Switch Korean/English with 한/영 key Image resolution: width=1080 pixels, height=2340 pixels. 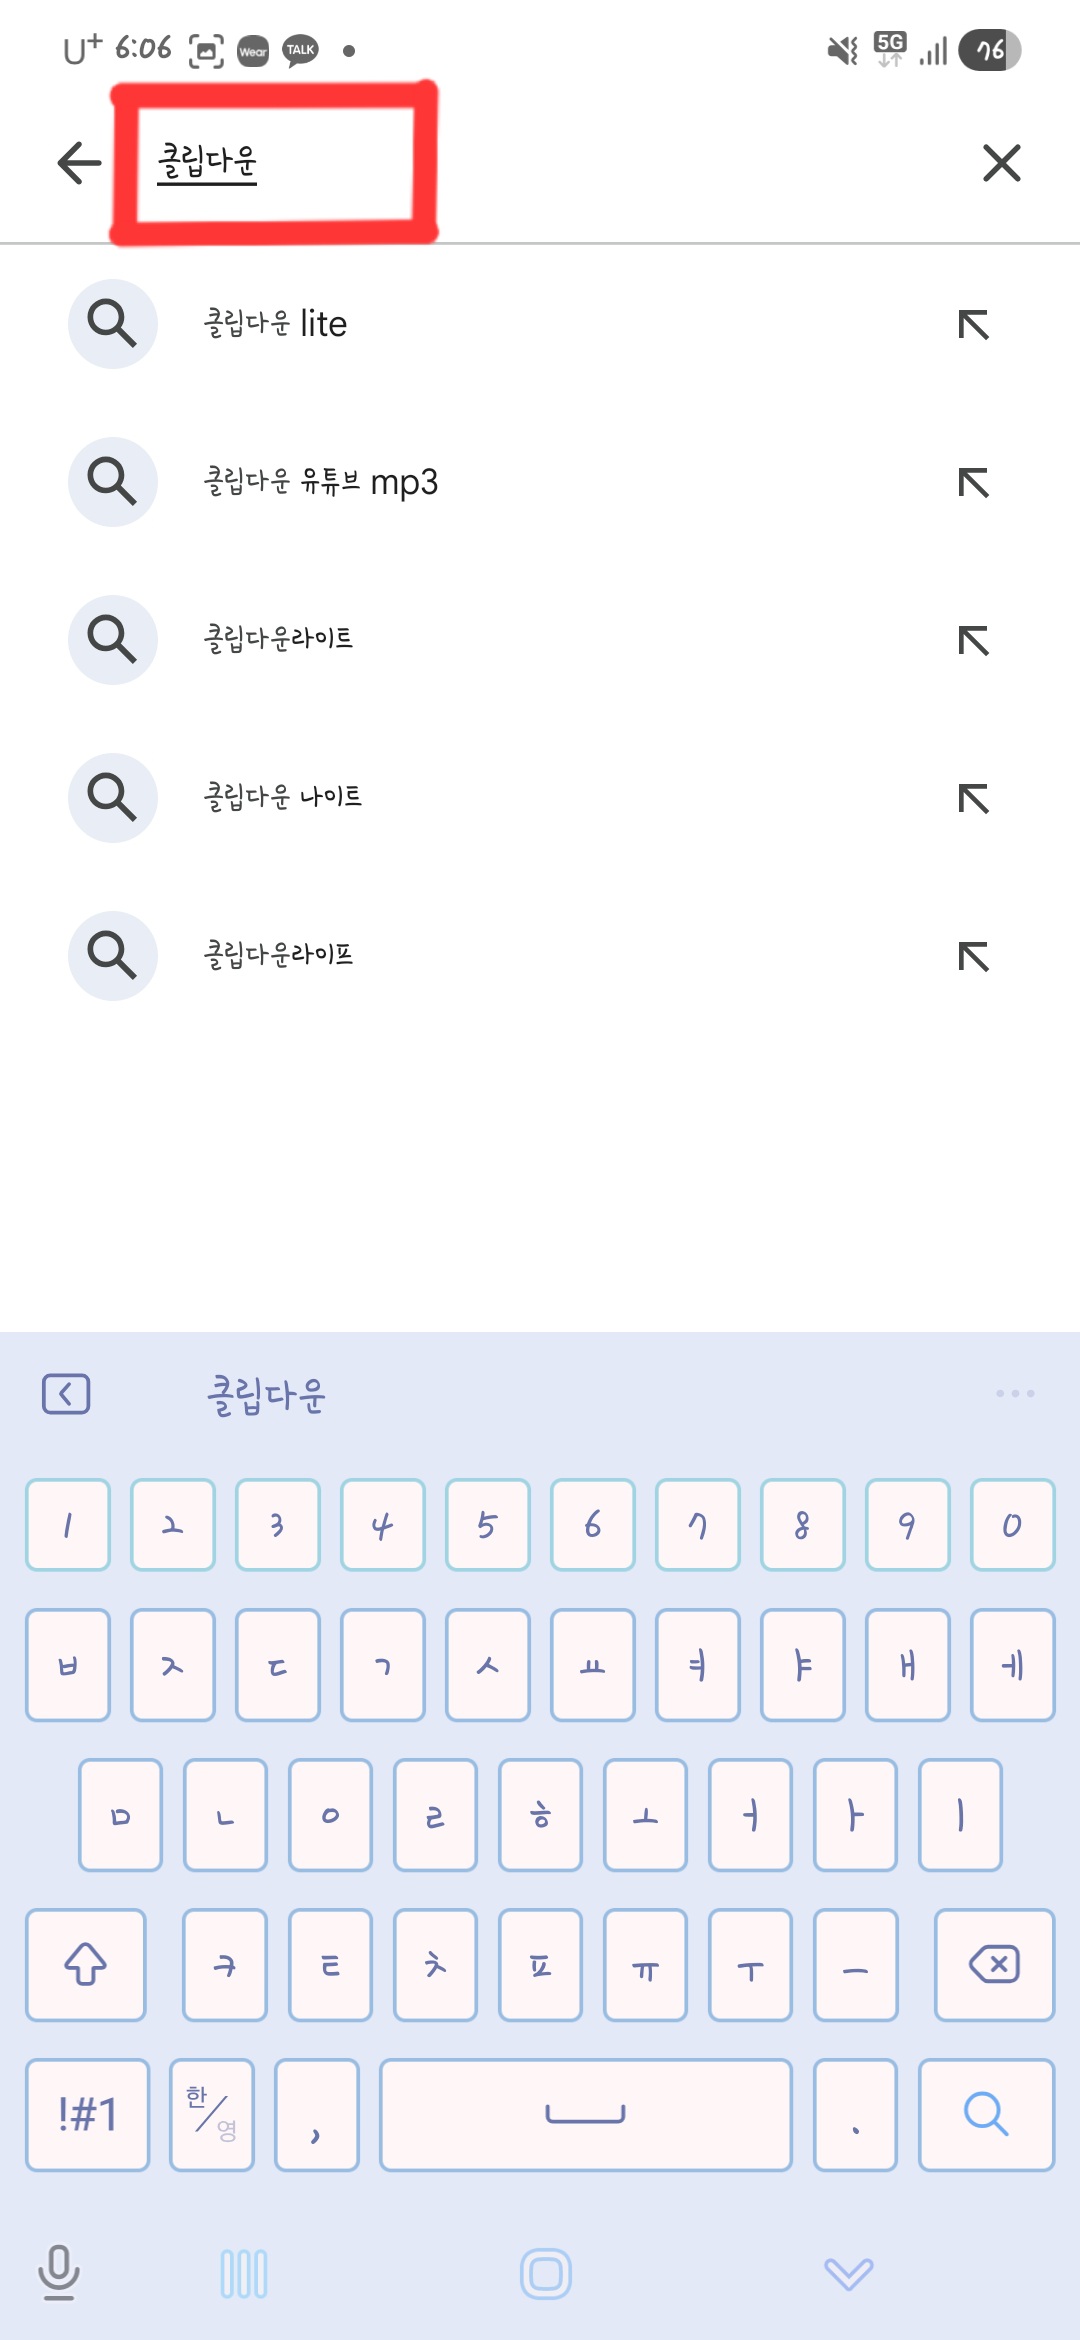[x=212, y=2114]
